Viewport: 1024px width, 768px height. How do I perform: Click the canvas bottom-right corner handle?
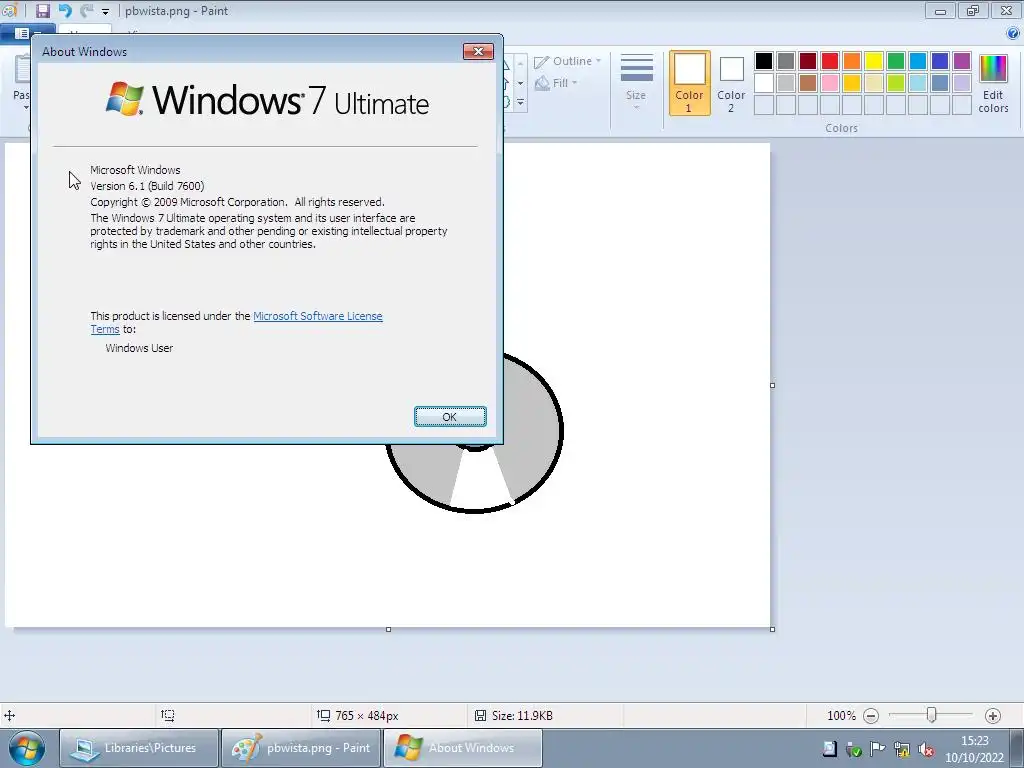[773, 629]
